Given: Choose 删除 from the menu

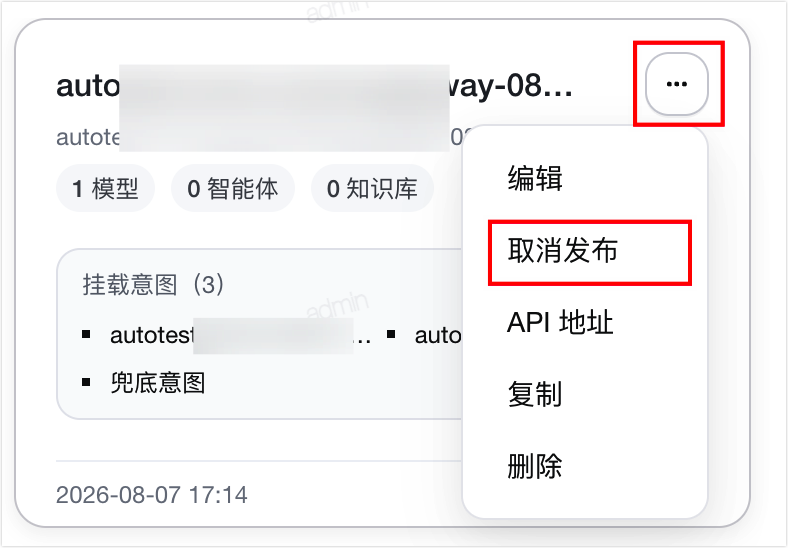Looking at the screenshot, I should (535, 466).
